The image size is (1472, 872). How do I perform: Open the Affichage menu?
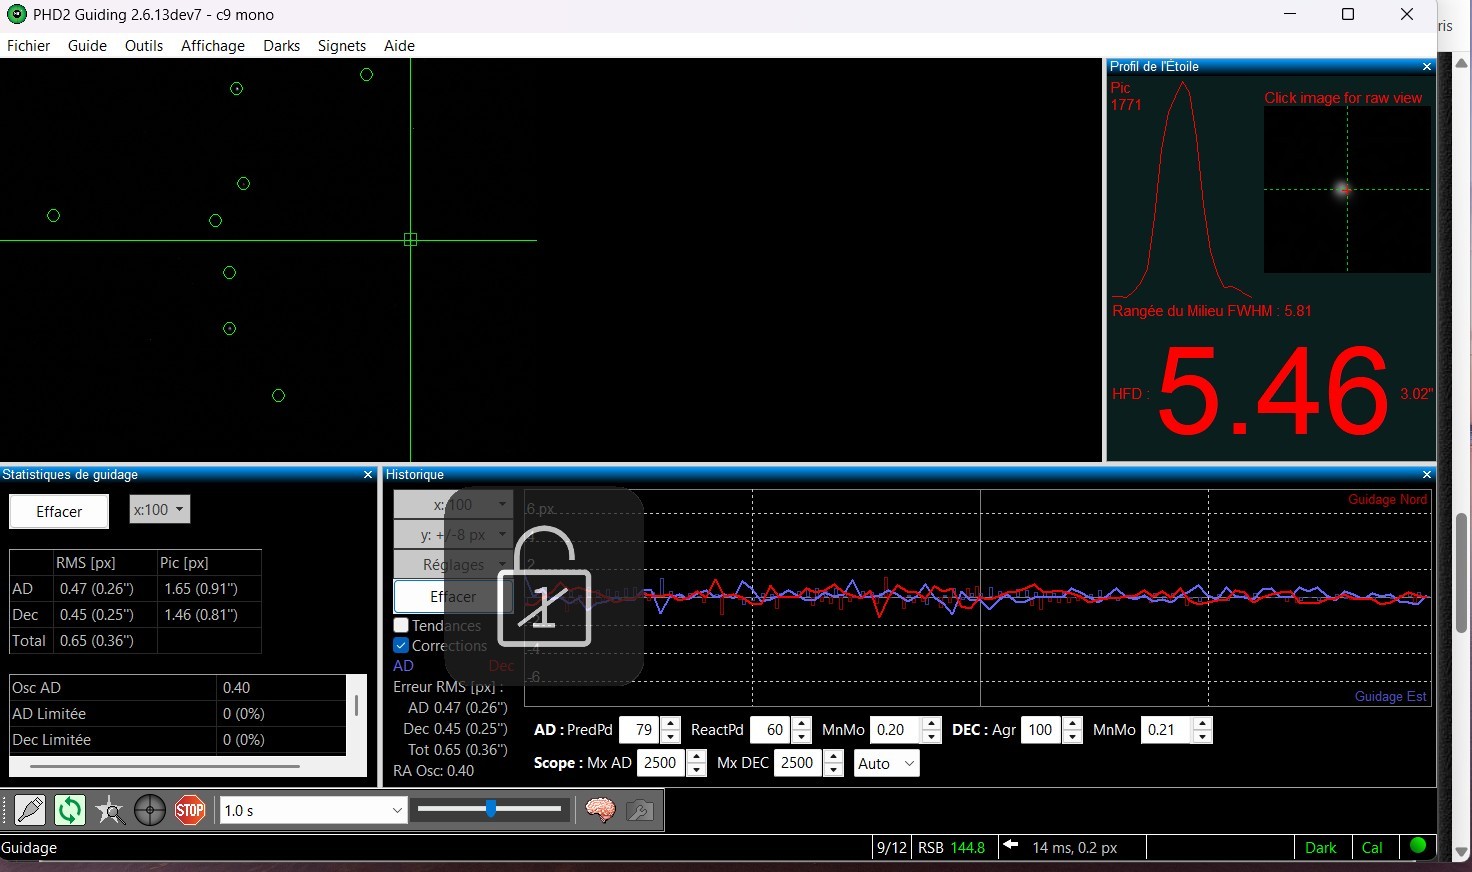[x=213, y=46]
